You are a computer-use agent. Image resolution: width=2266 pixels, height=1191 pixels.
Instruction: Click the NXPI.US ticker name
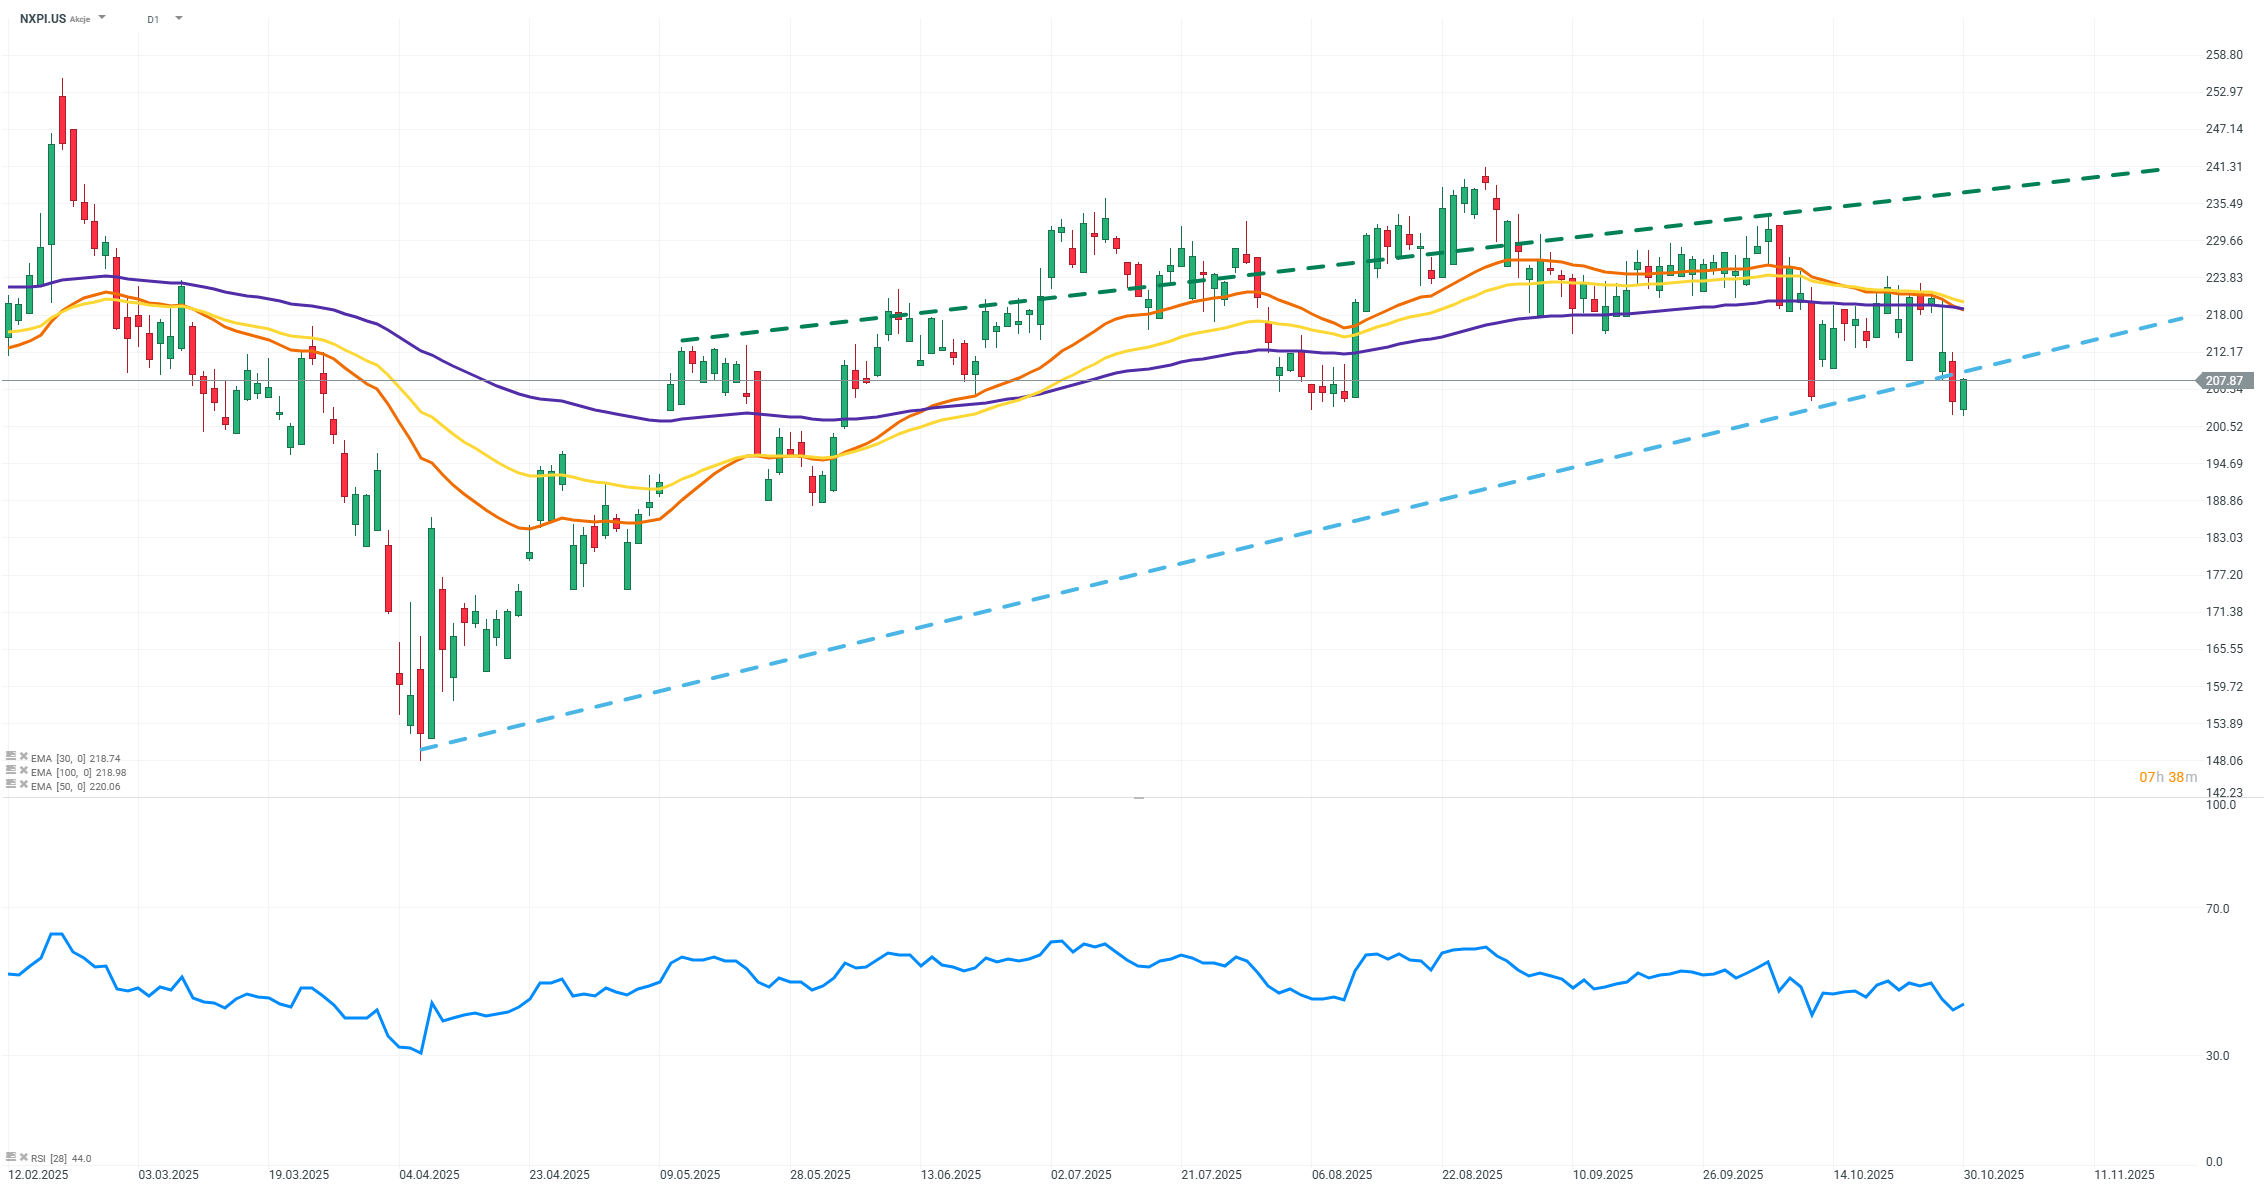click(43, 19)
